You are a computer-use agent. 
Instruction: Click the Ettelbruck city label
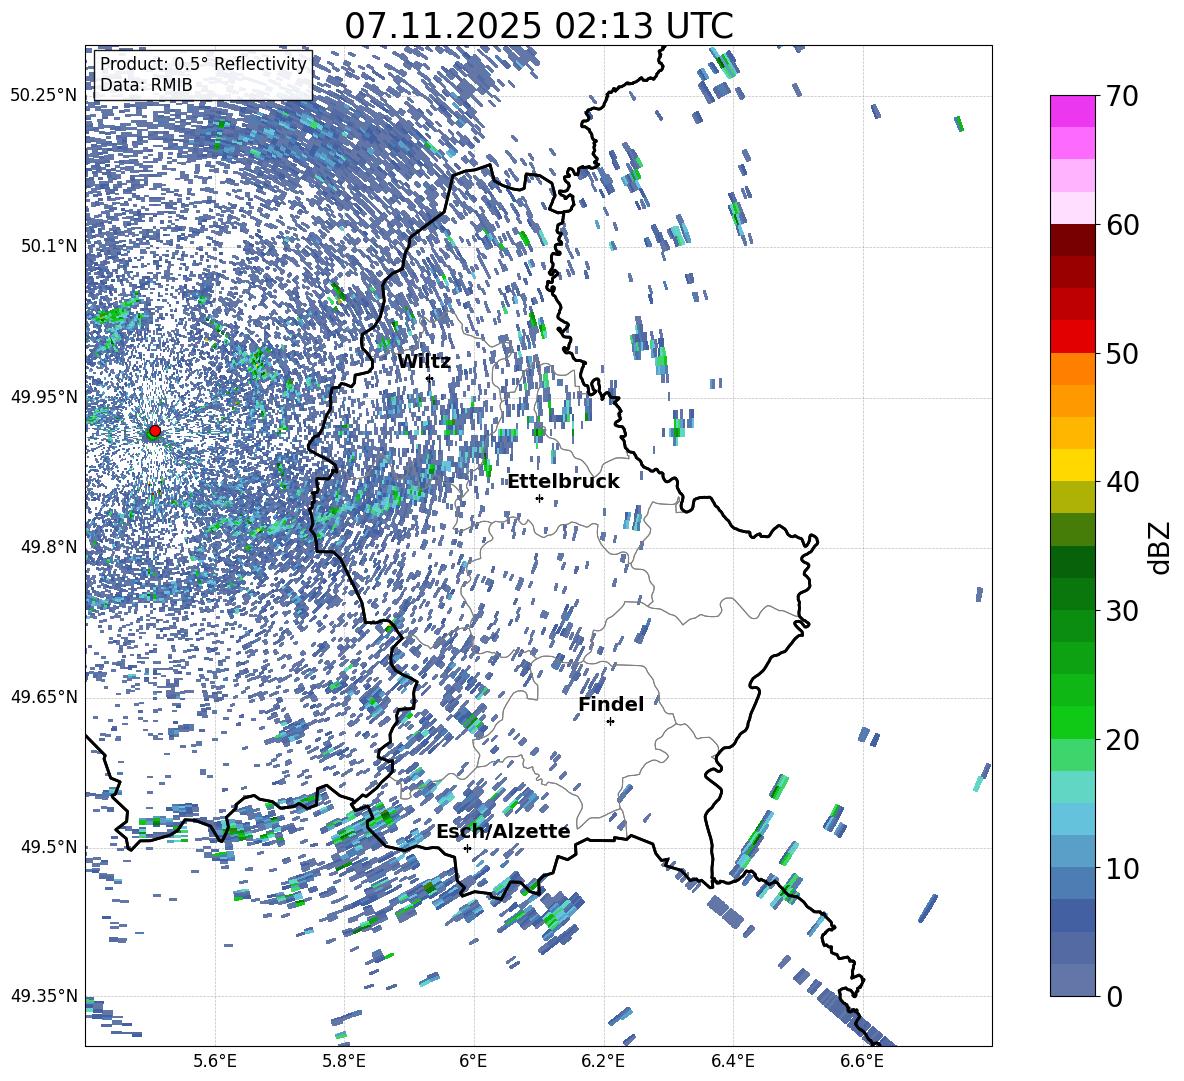[563, 482]
